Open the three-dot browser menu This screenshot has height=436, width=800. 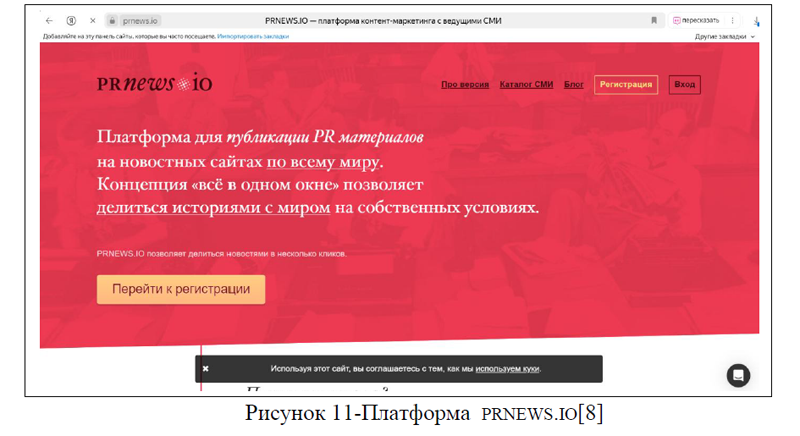coord(732,21)
